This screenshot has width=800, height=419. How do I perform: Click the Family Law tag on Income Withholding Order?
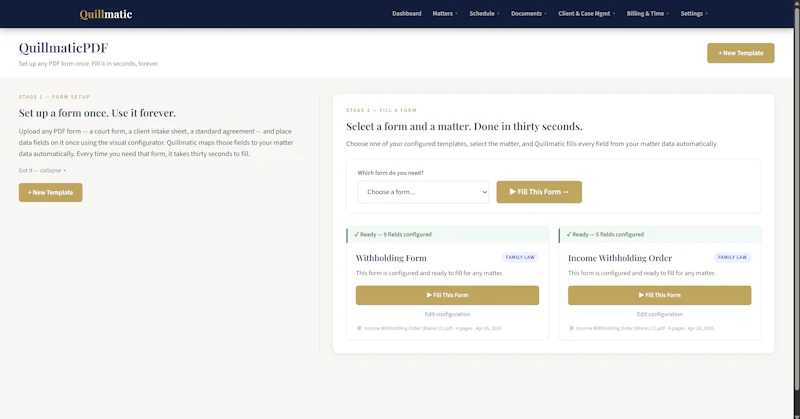732,257
